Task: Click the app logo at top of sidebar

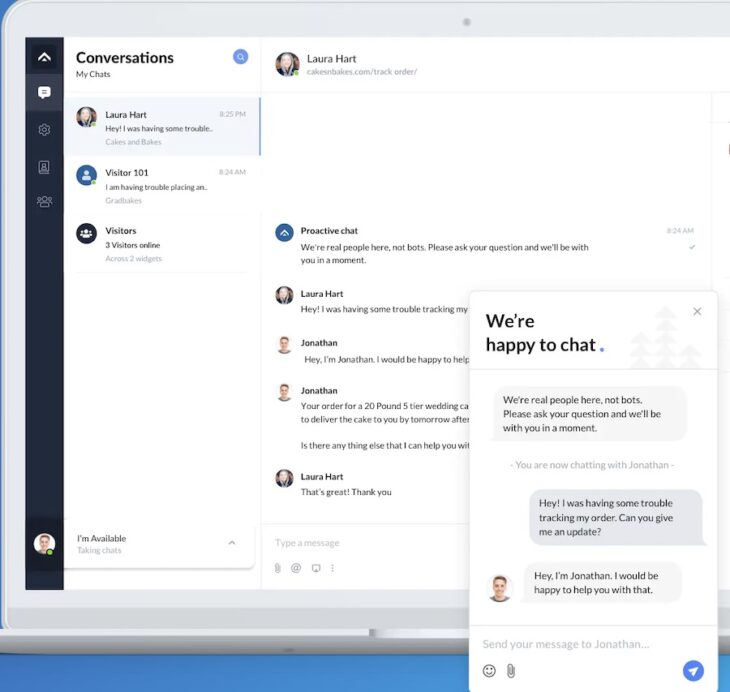Action: (x=44, y=57)
